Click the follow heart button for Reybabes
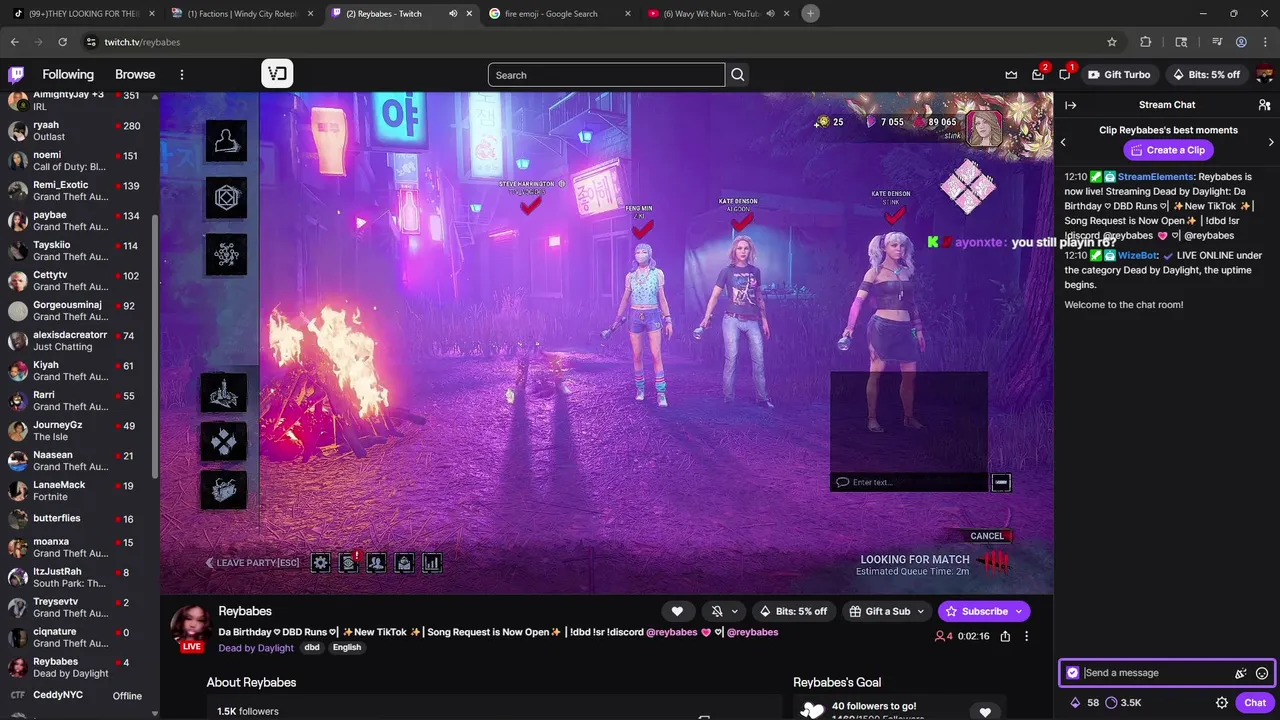The image size is (1280, 720). click(x=677, y=611)
